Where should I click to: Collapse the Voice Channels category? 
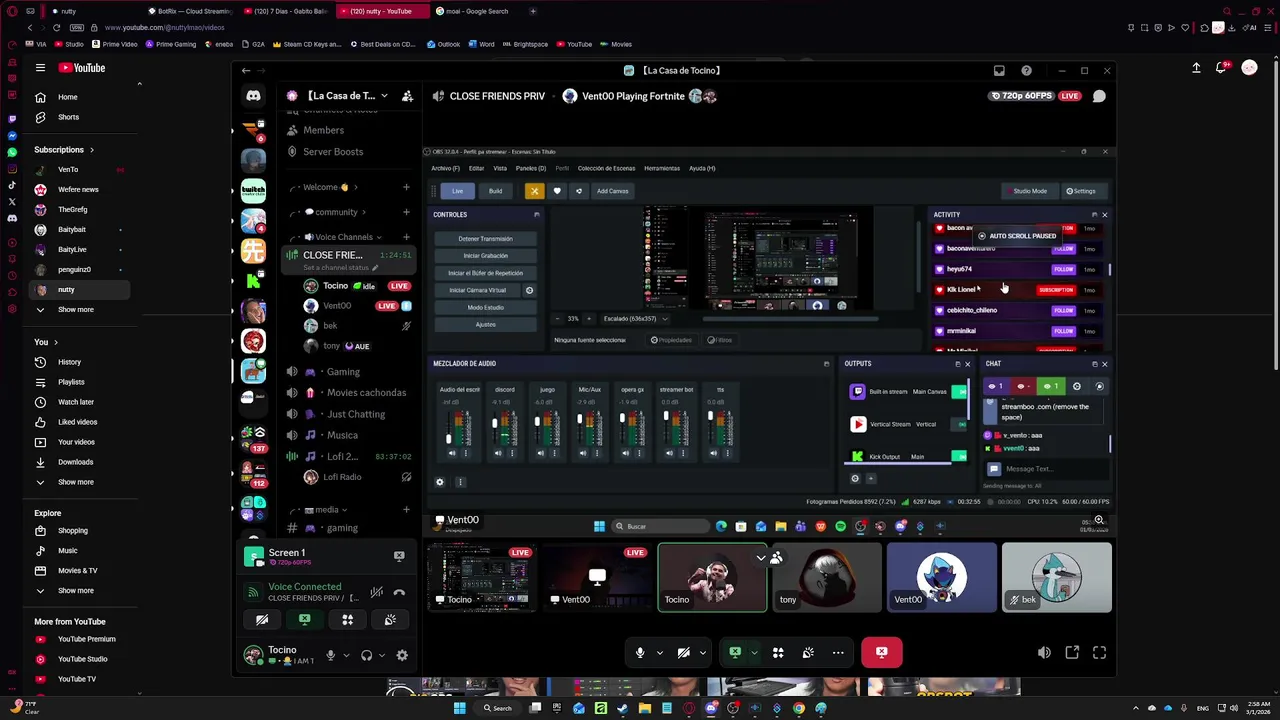coord(344,237)
